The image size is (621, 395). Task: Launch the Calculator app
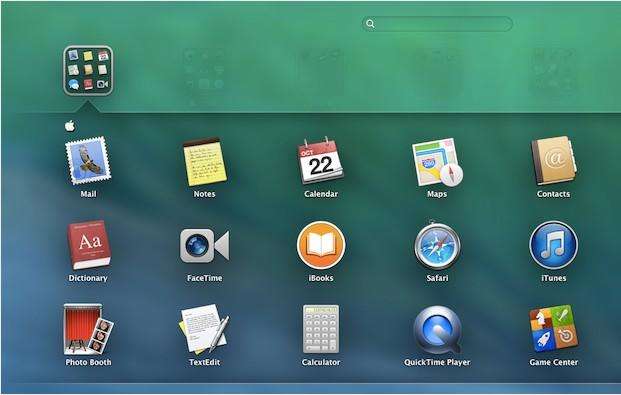coord(321,329)
